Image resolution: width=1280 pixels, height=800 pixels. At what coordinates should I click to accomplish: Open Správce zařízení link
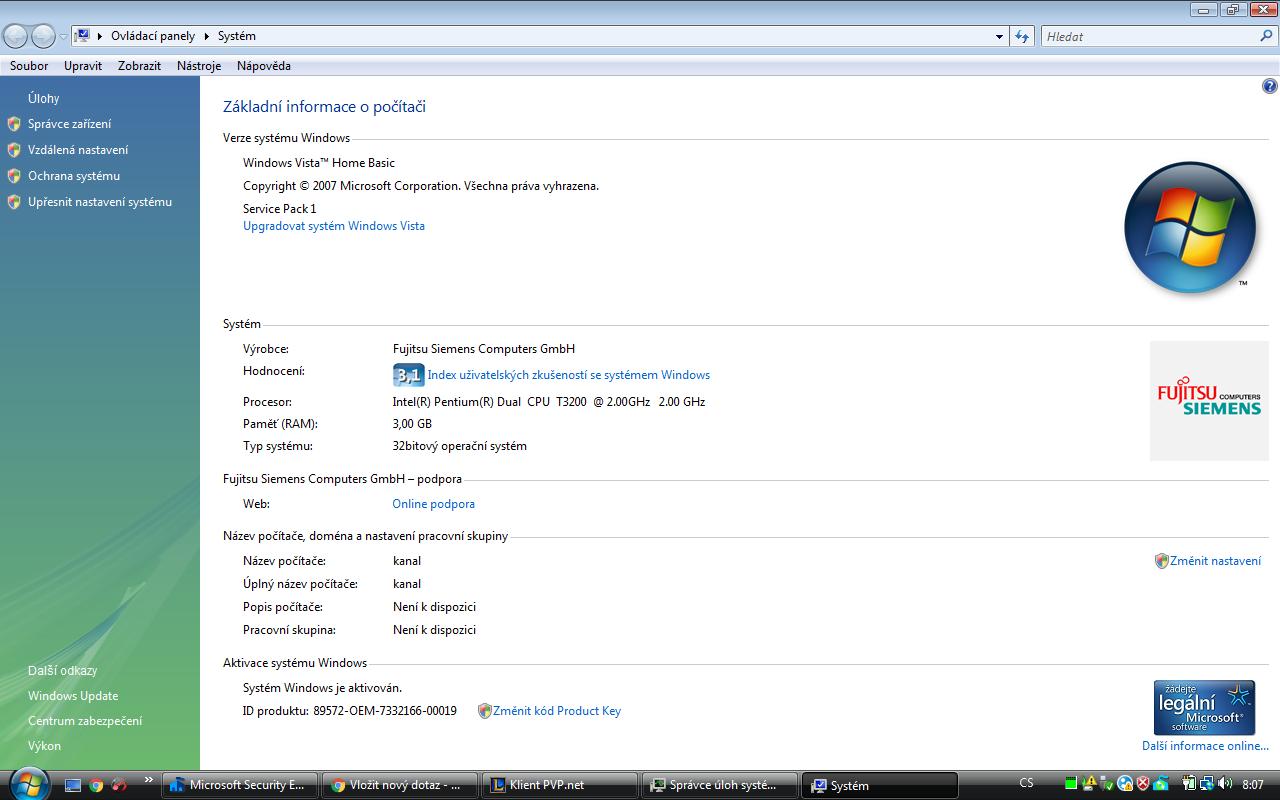coord(70,124)
